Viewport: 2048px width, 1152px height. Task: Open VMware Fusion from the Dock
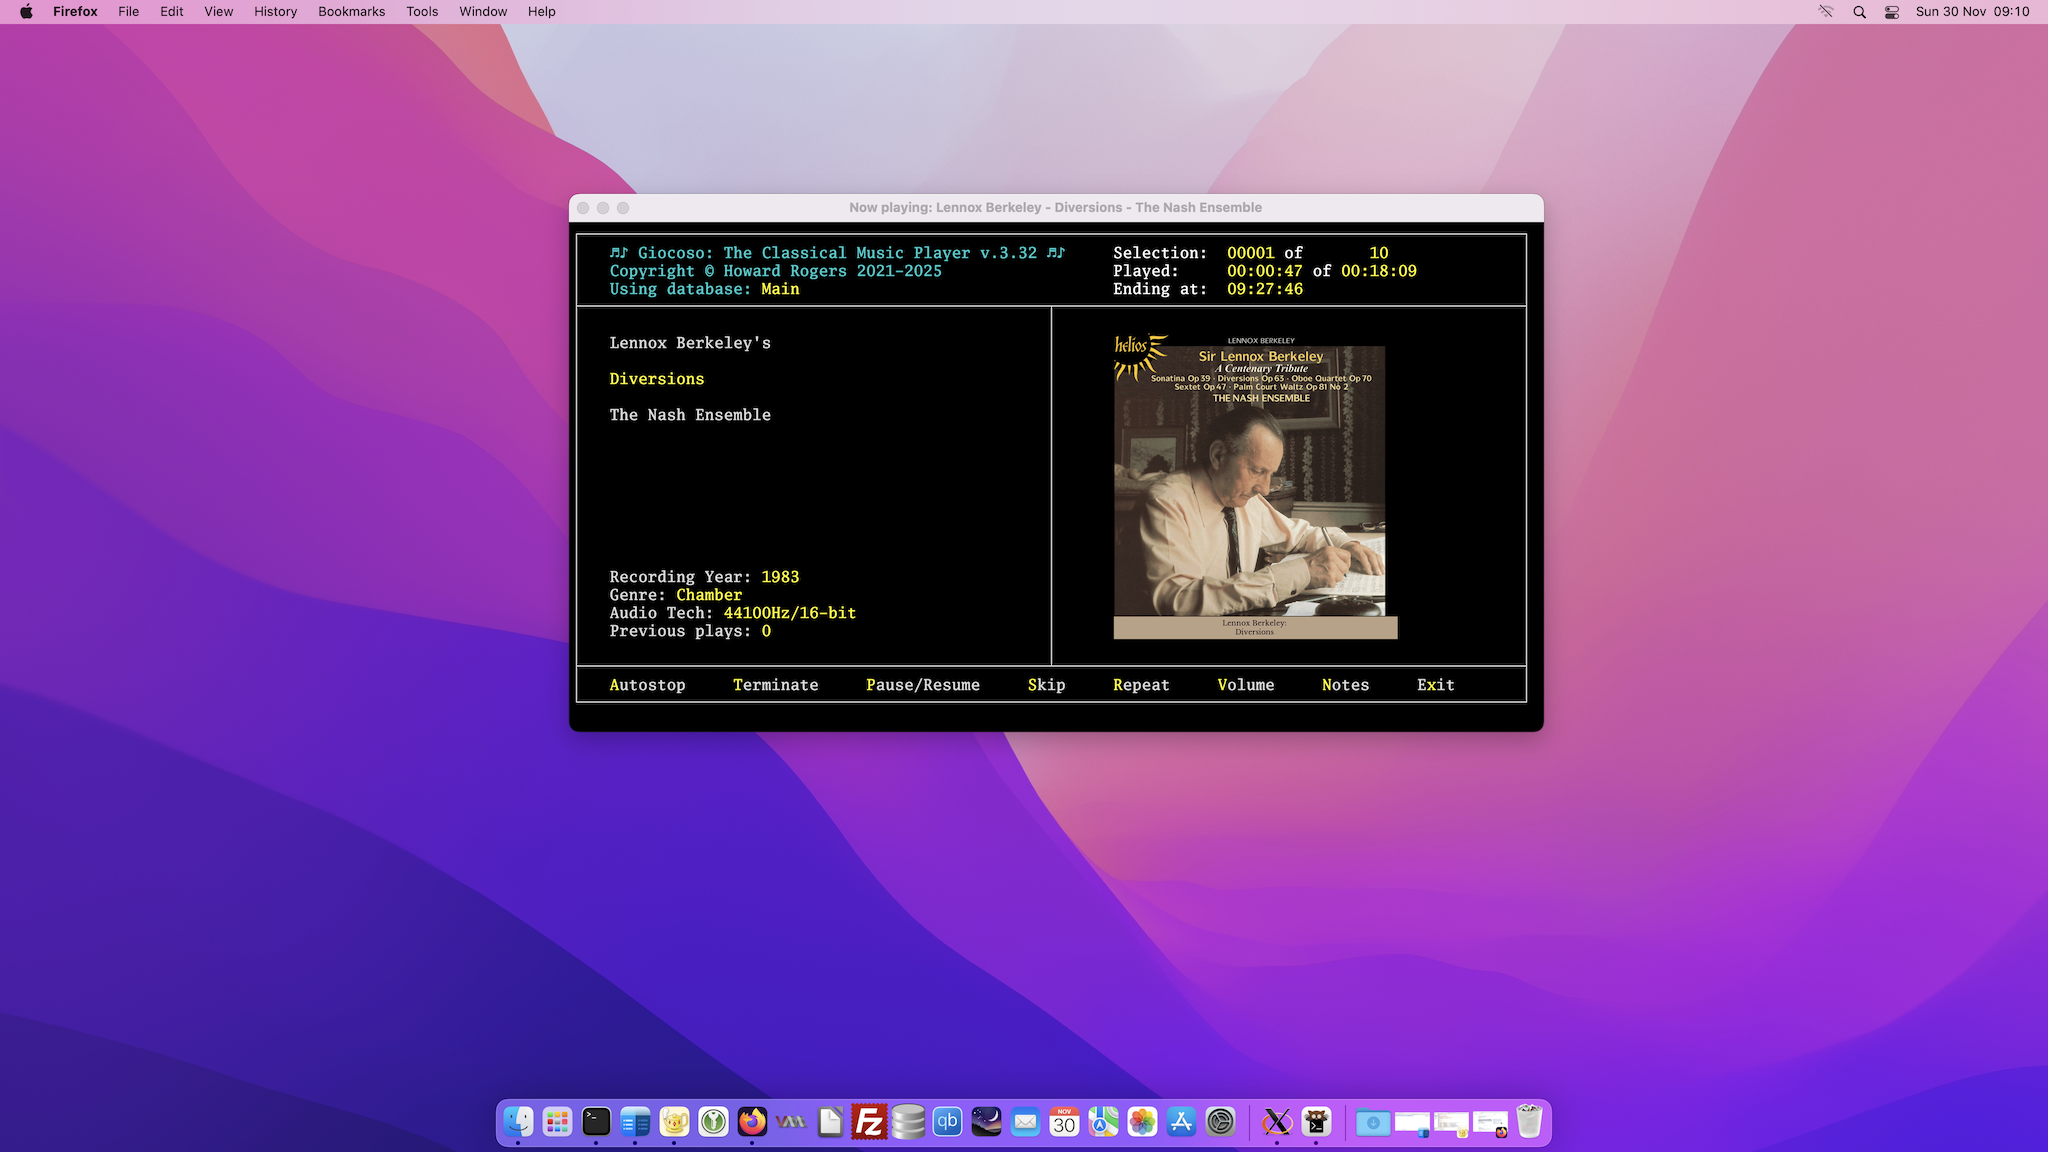pyautogui.click(x=790, y=1122)
